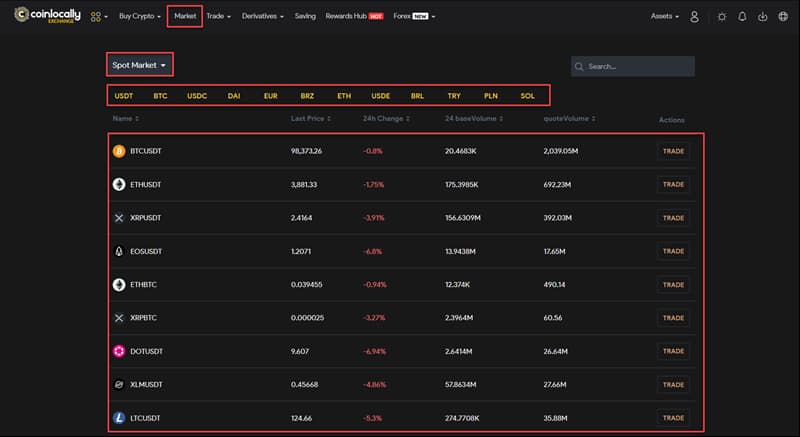Image resolution: width=800 pixels, height=437 pixels.
Task: Click TRADE button for ETHBTC
Action: coord(673,285)
